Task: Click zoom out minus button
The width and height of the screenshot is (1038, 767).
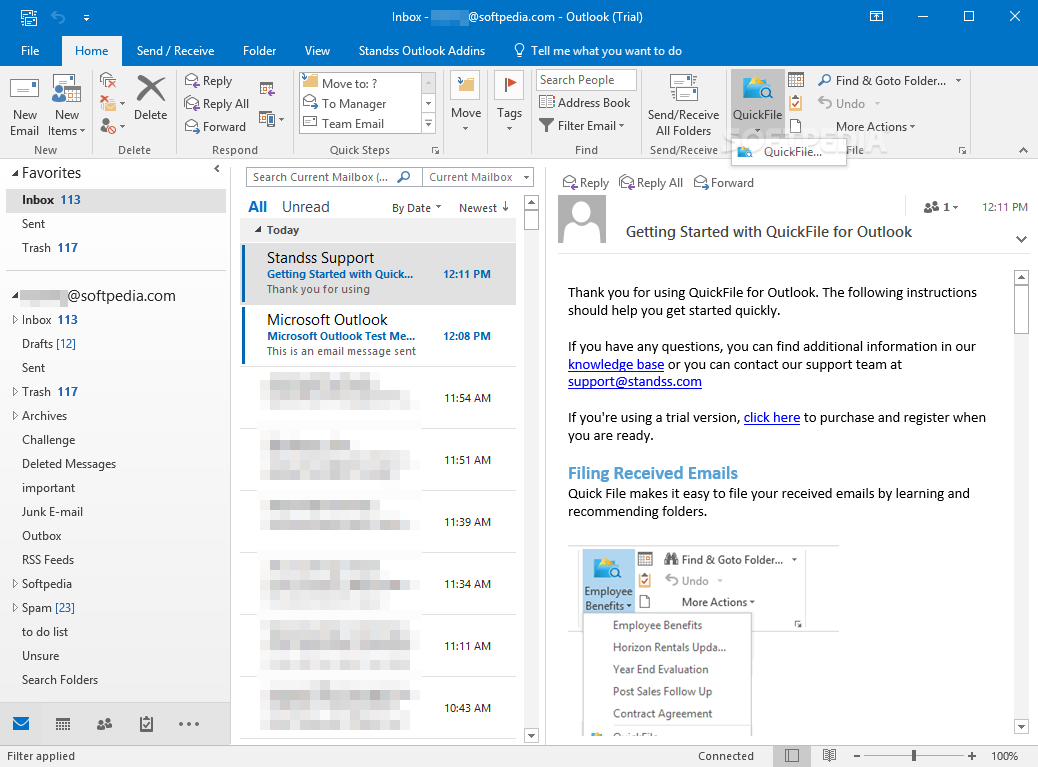Action: [857, 756]
